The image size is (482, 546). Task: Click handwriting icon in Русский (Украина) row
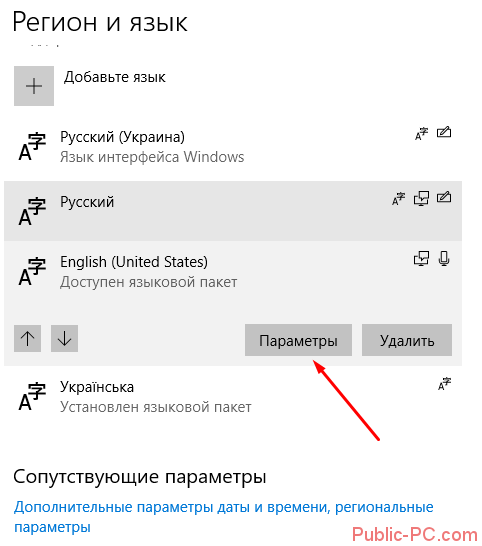coord(444,133)
